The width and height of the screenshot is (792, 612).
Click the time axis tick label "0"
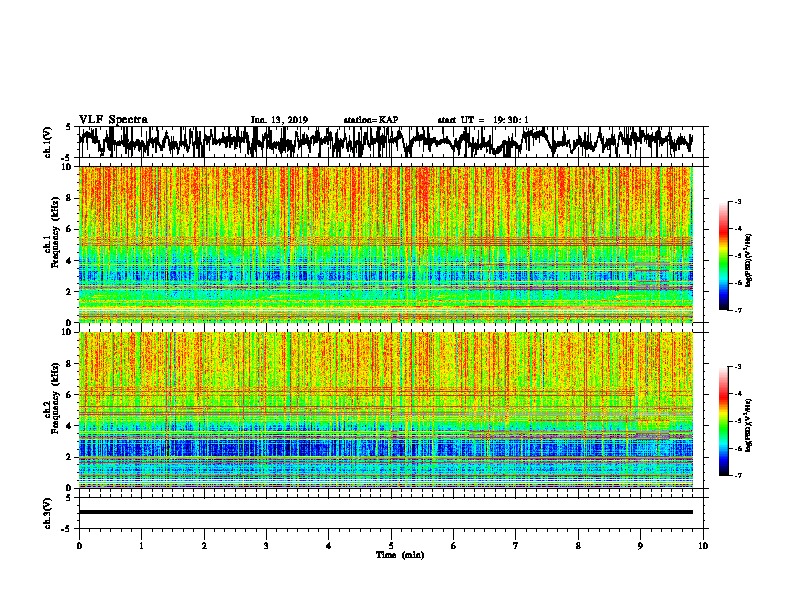79,546
